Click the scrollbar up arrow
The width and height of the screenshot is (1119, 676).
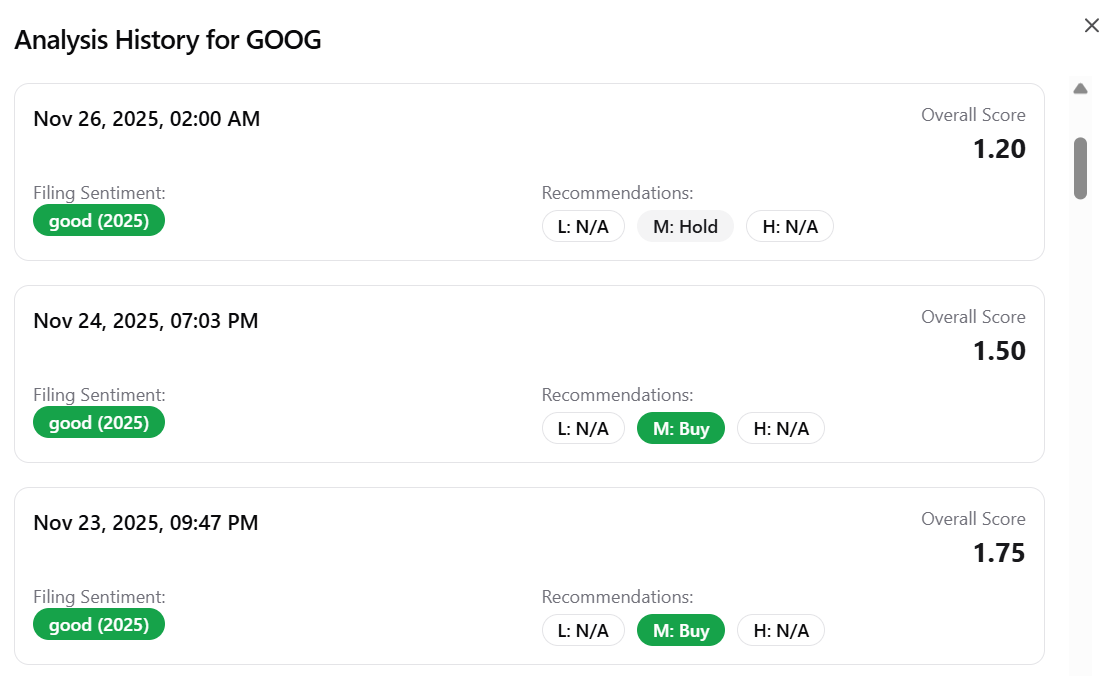coord(1080,89)
